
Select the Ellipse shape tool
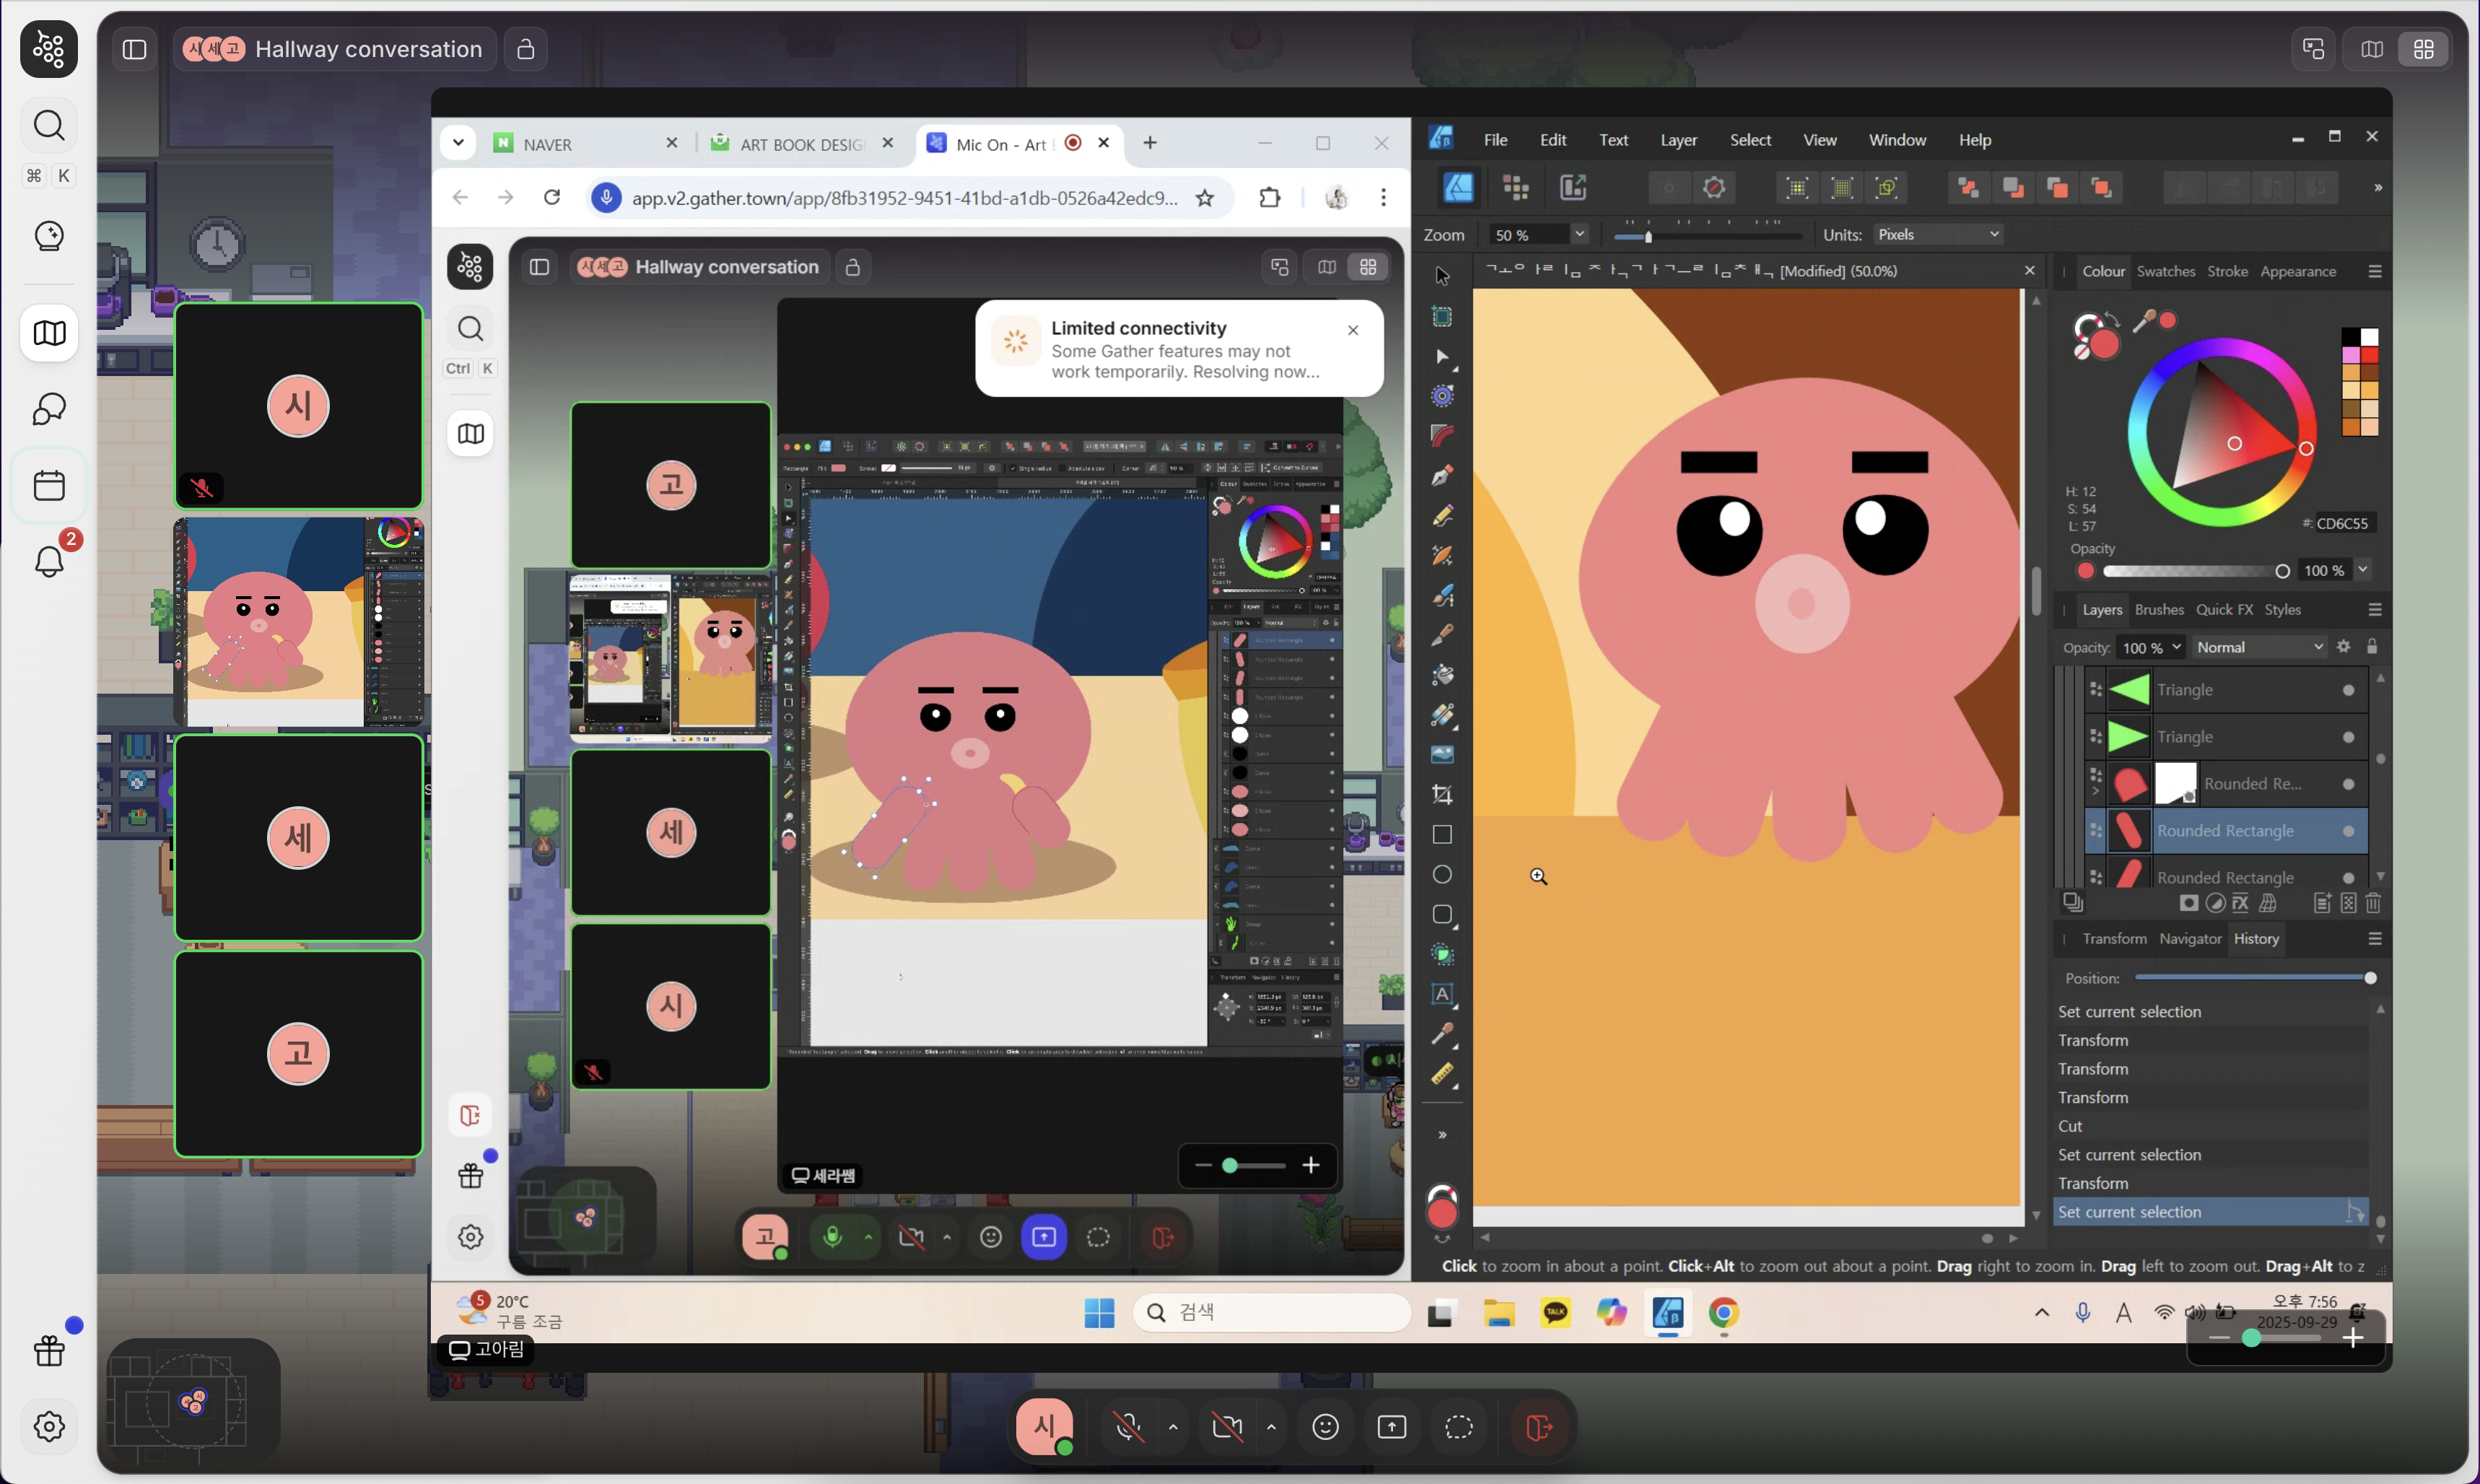(x=1442, y=875)
